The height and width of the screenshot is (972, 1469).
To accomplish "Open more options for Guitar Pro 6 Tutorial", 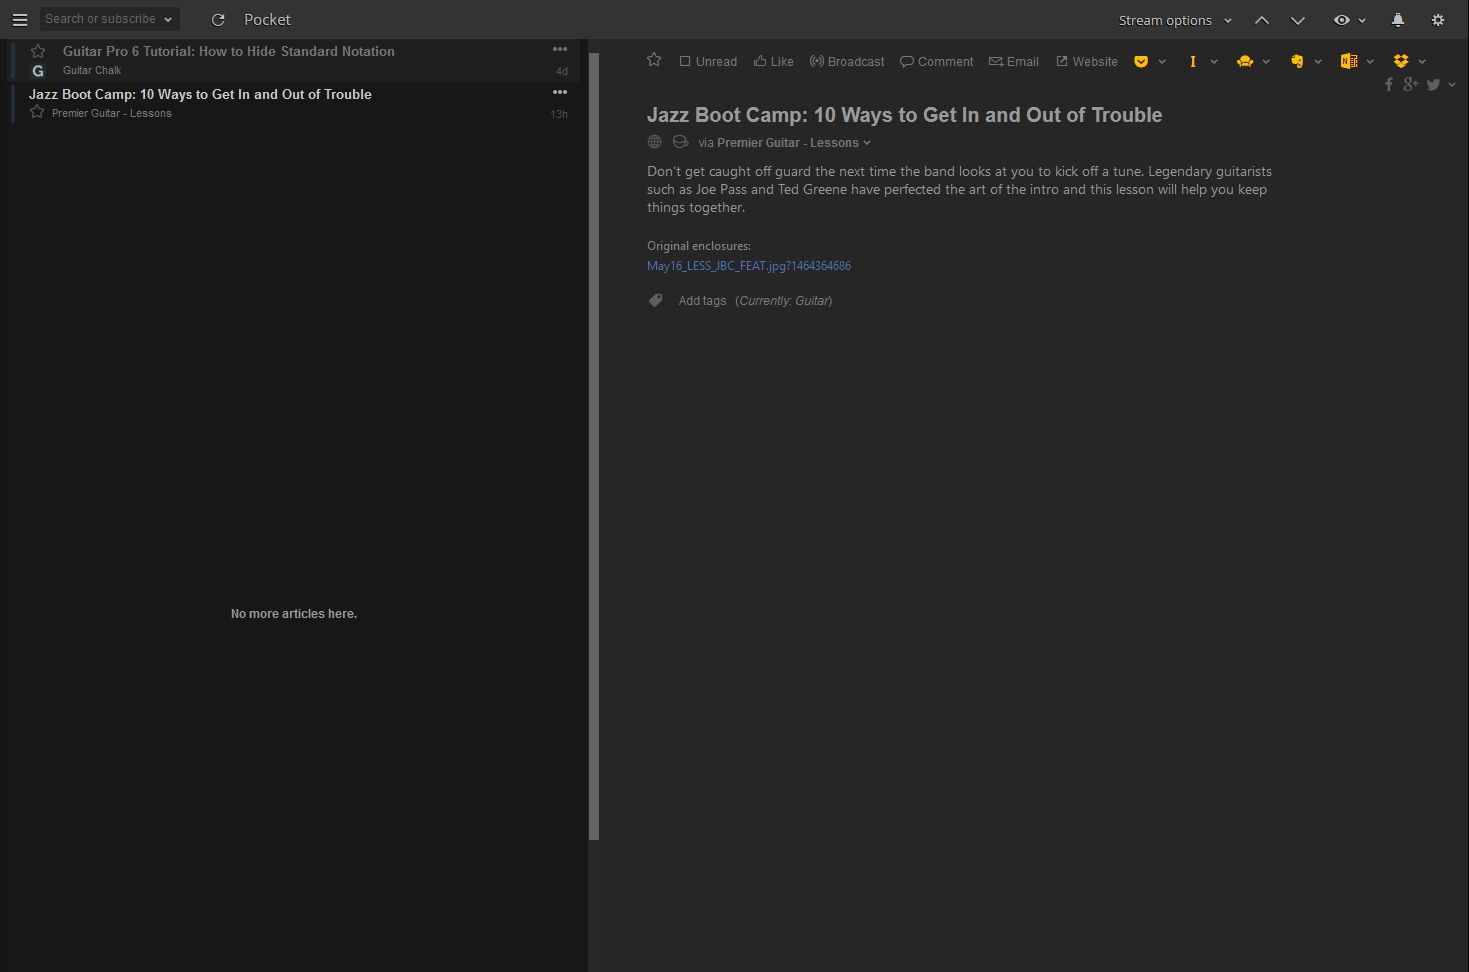I will coord(560,49).
